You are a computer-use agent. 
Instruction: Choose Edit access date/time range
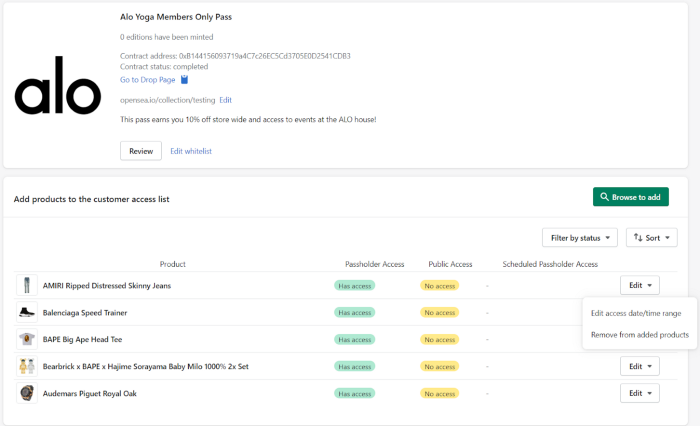(636, 313)
